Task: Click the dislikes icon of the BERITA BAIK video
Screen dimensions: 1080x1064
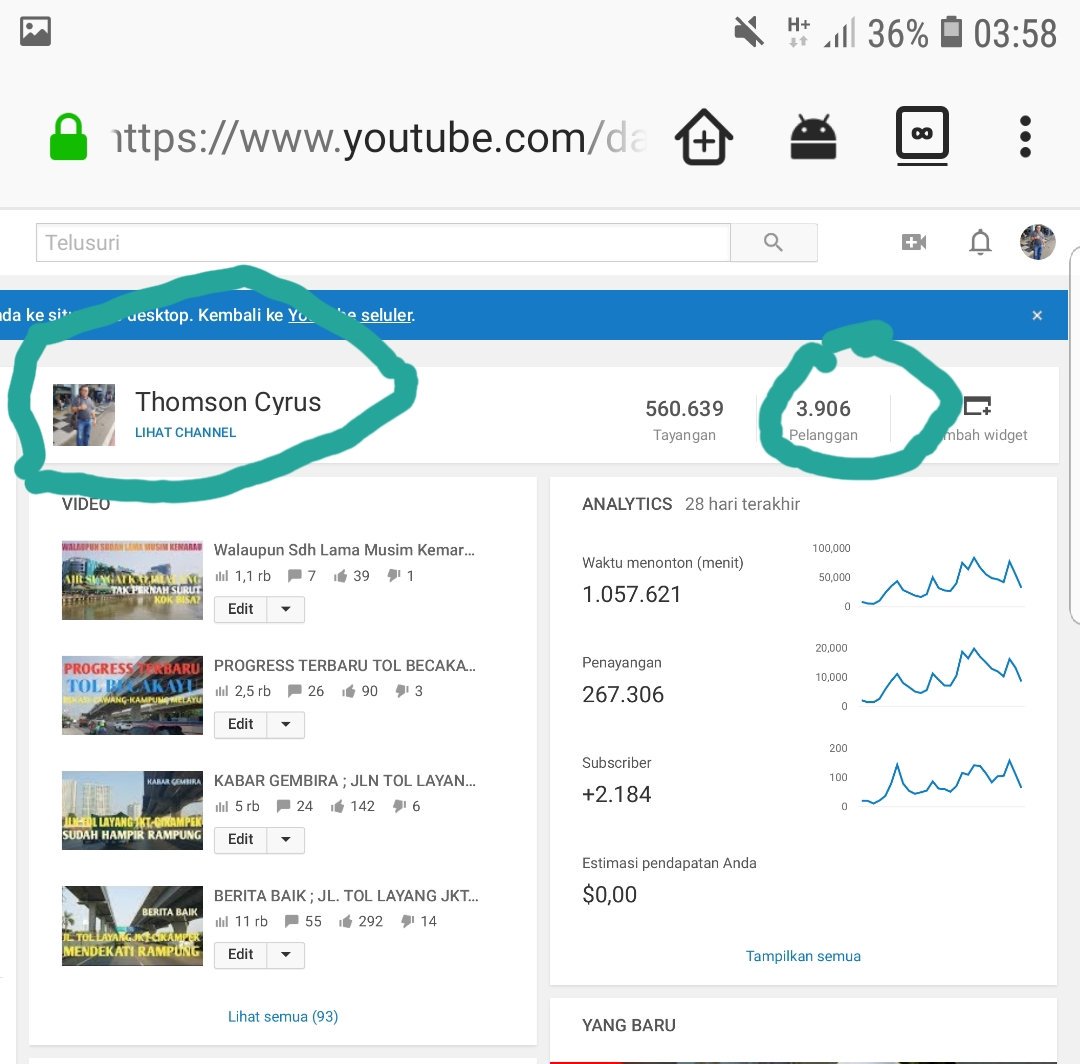Action: 408,921
